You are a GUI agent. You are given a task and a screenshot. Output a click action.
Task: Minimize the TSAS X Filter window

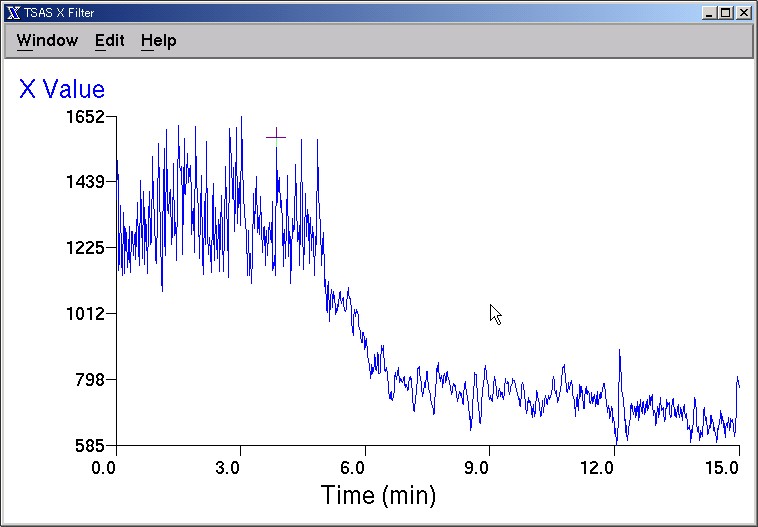pos(709,13)
